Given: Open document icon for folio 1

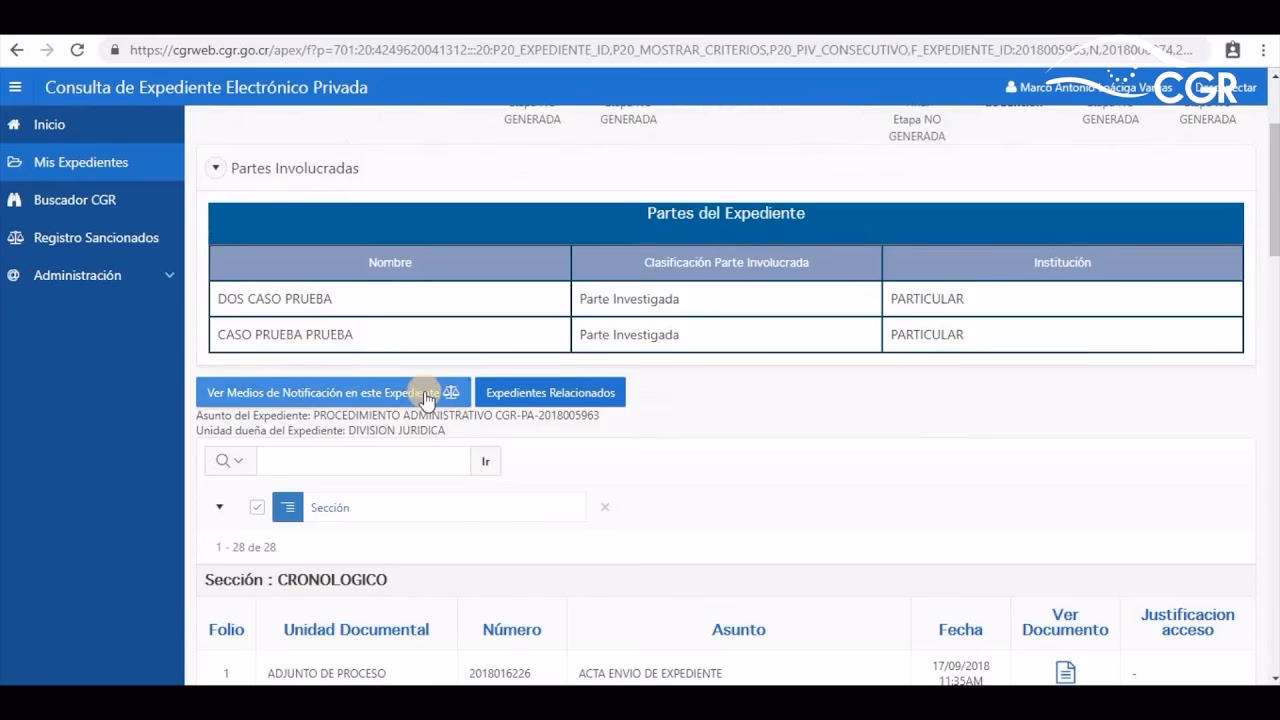Looking at the screenshot, I should pyautogui.click(x=1065, y=673).
